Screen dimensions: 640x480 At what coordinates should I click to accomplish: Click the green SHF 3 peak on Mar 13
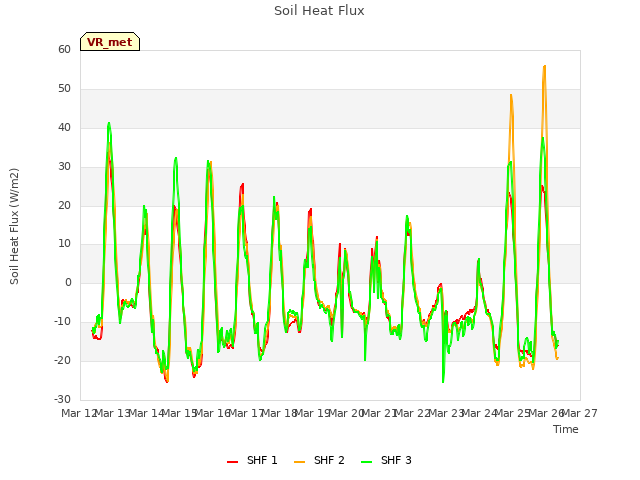(x=109, y=123)
